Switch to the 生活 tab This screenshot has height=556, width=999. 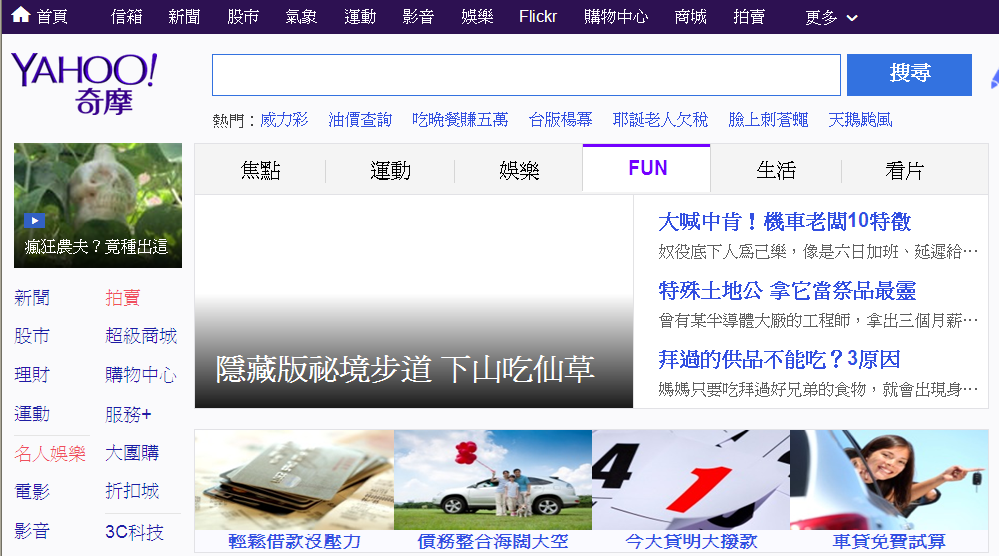pos(776,170)
